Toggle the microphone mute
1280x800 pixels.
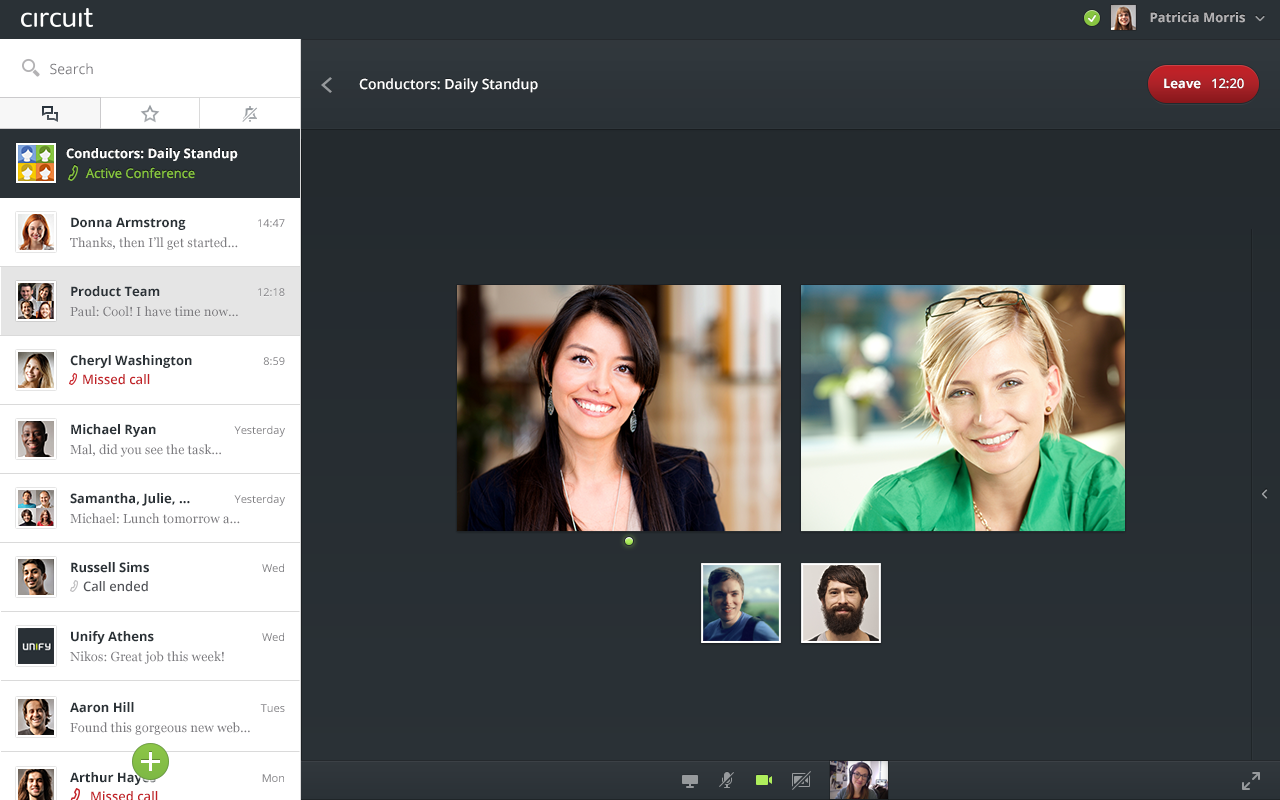point(726,780)
